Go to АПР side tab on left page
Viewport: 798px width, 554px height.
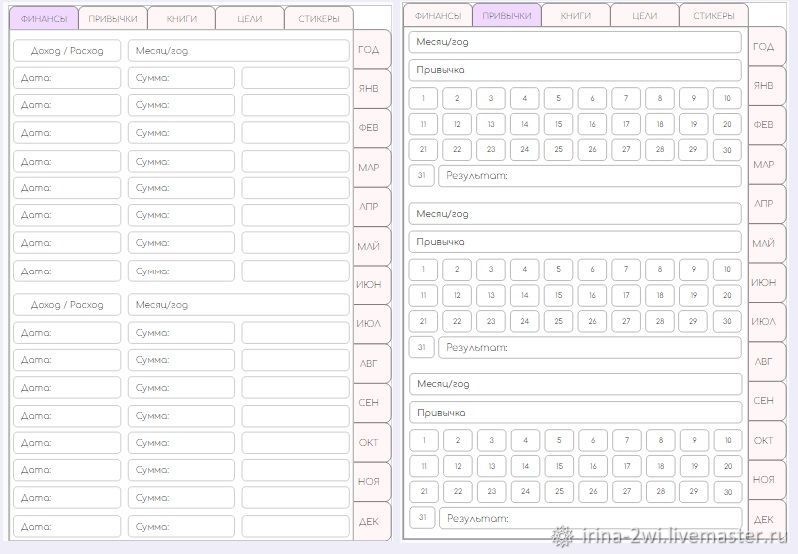(x=372, y=207)
